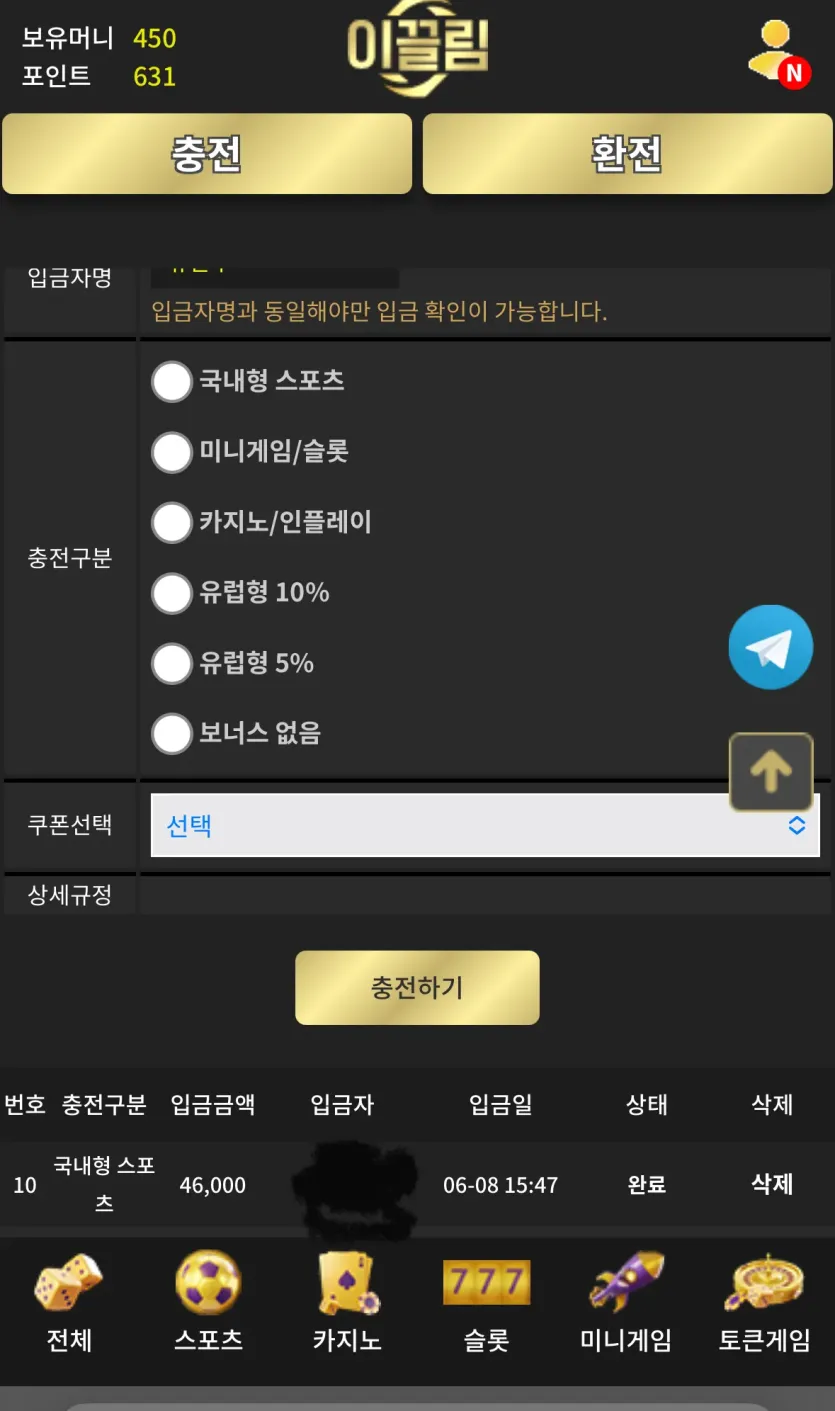Open the 777 슬롯 icon
This screenshot has width=835, height=1411.
pos(486,1282)
